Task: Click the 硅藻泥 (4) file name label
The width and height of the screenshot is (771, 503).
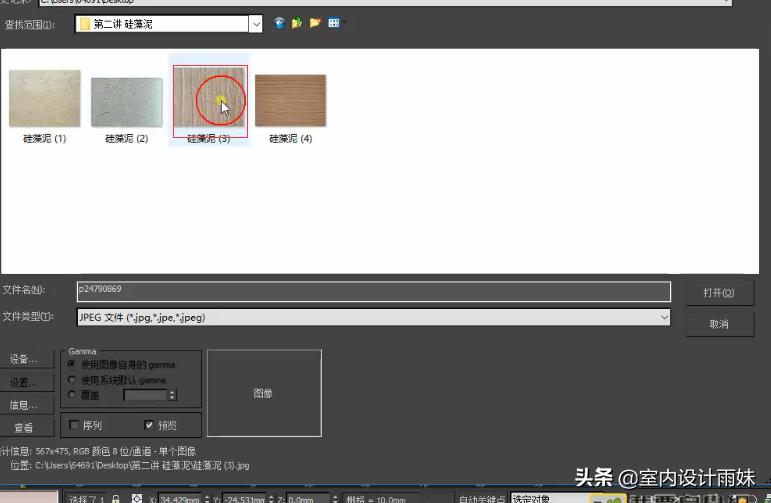Action: coord(291,139)
